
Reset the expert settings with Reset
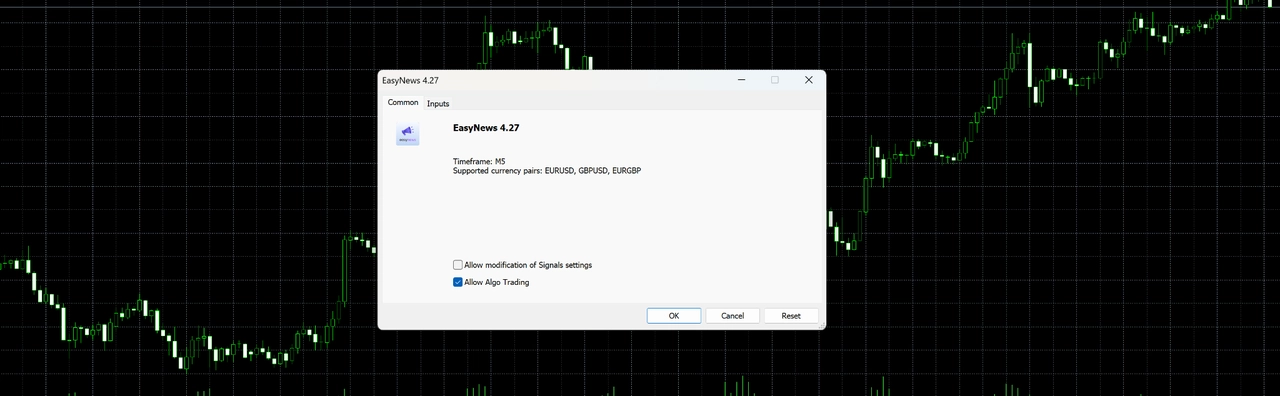click(x=791, y=315)
